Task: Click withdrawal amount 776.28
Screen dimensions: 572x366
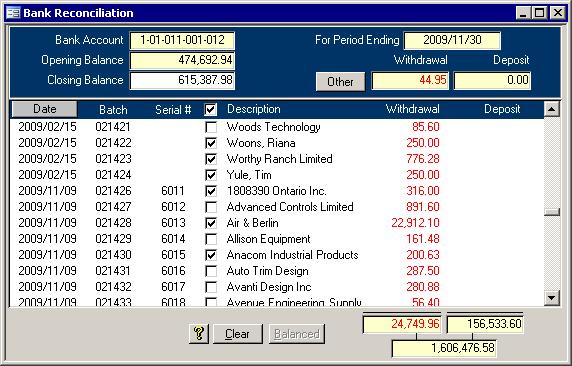Action: coord(423,159)
